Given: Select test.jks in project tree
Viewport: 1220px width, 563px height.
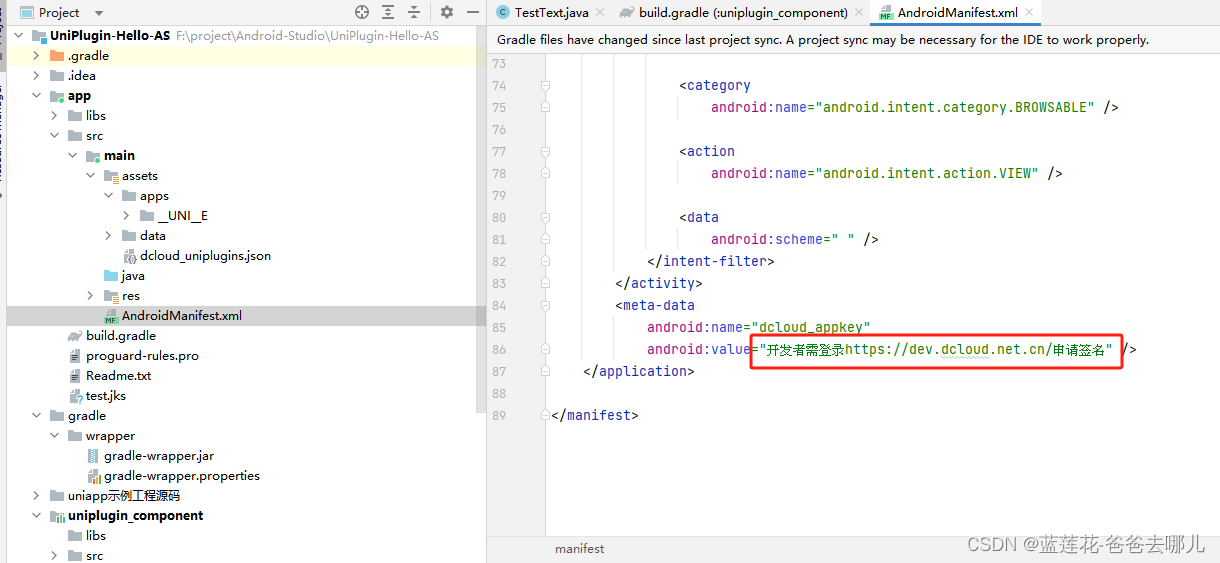Looking at the screenshot, I should click(105, 396).
